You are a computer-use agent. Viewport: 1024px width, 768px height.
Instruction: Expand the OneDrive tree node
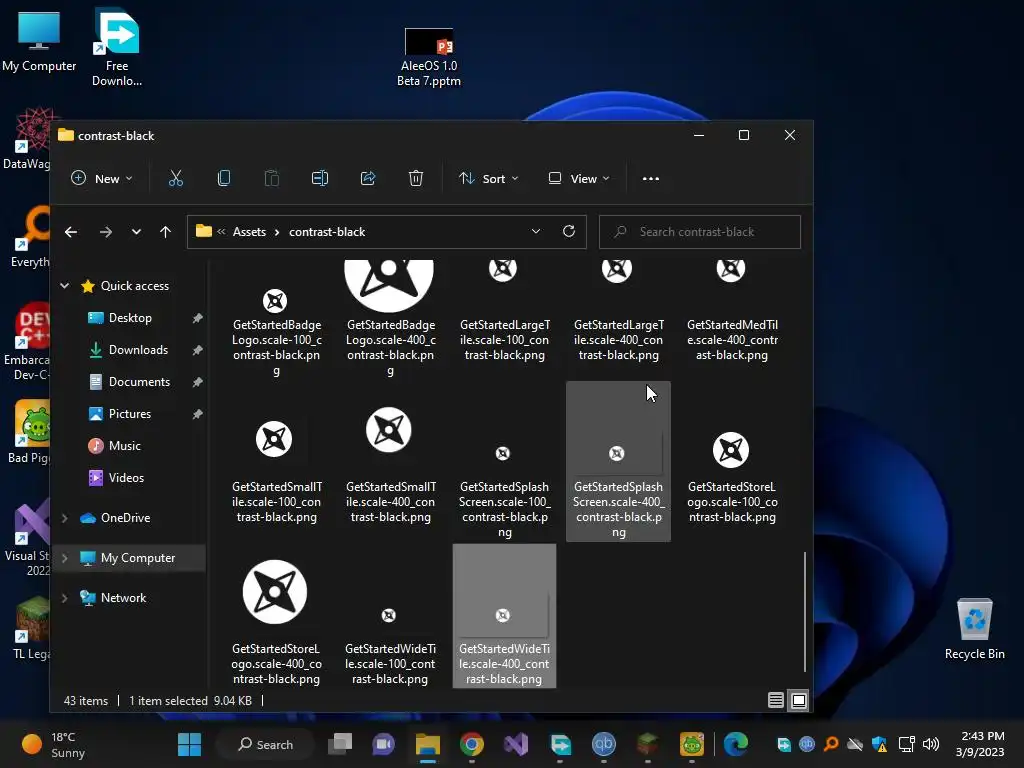click(65, 518)
